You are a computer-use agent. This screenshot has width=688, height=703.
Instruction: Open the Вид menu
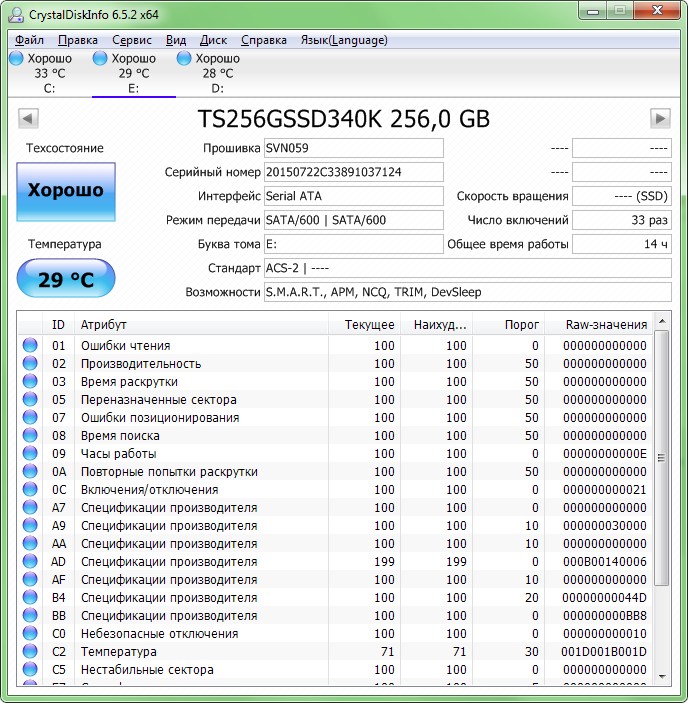point(176,40)
